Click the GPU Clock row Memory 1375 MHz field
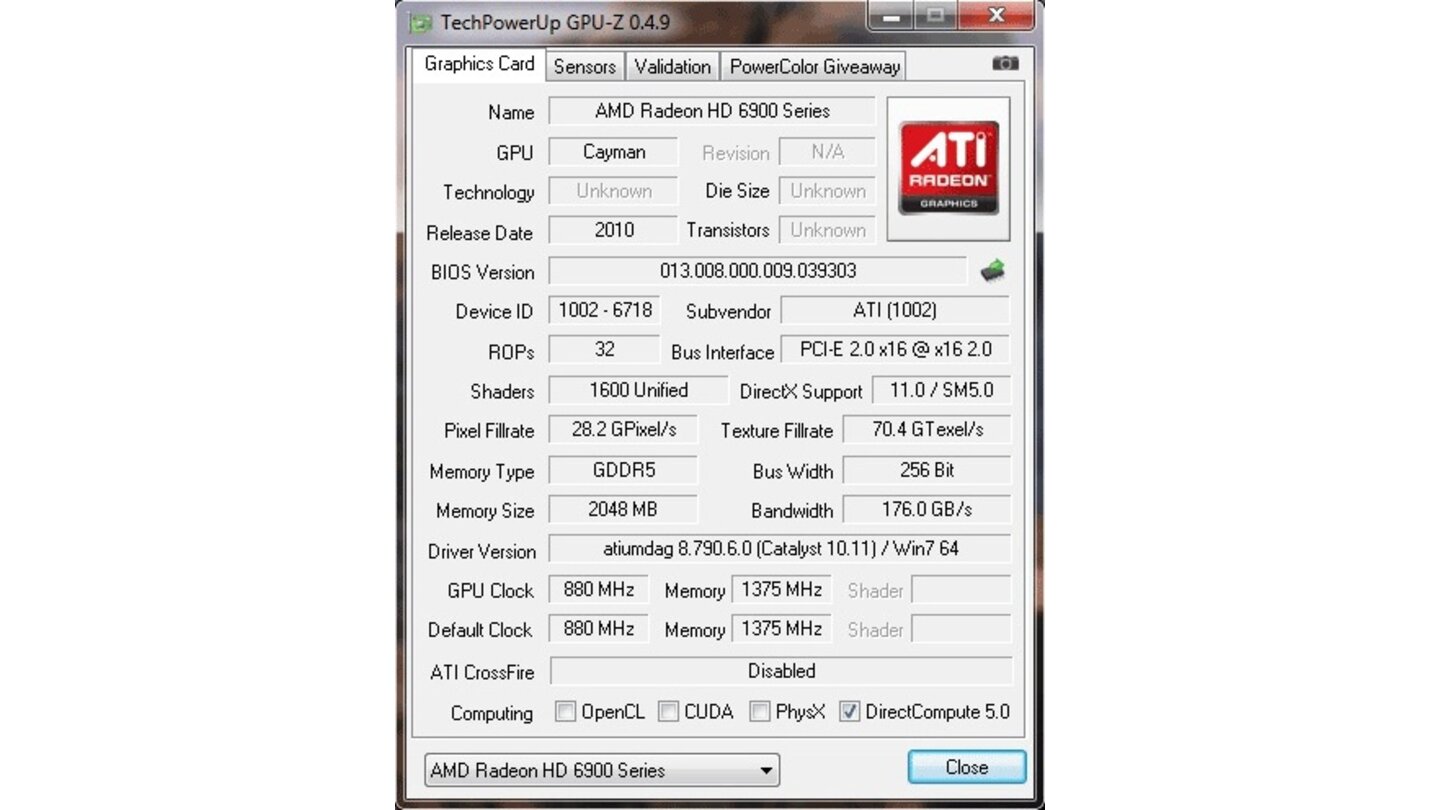The width and height of the screenshot is (1440, 810). (x=782, y=590)
